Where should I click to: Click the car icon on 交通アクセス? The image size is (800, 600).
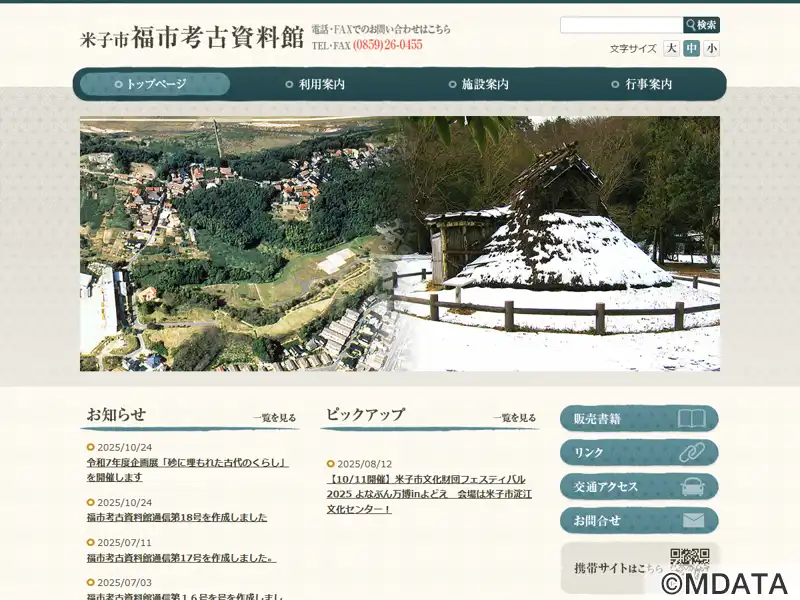[693, 487]
